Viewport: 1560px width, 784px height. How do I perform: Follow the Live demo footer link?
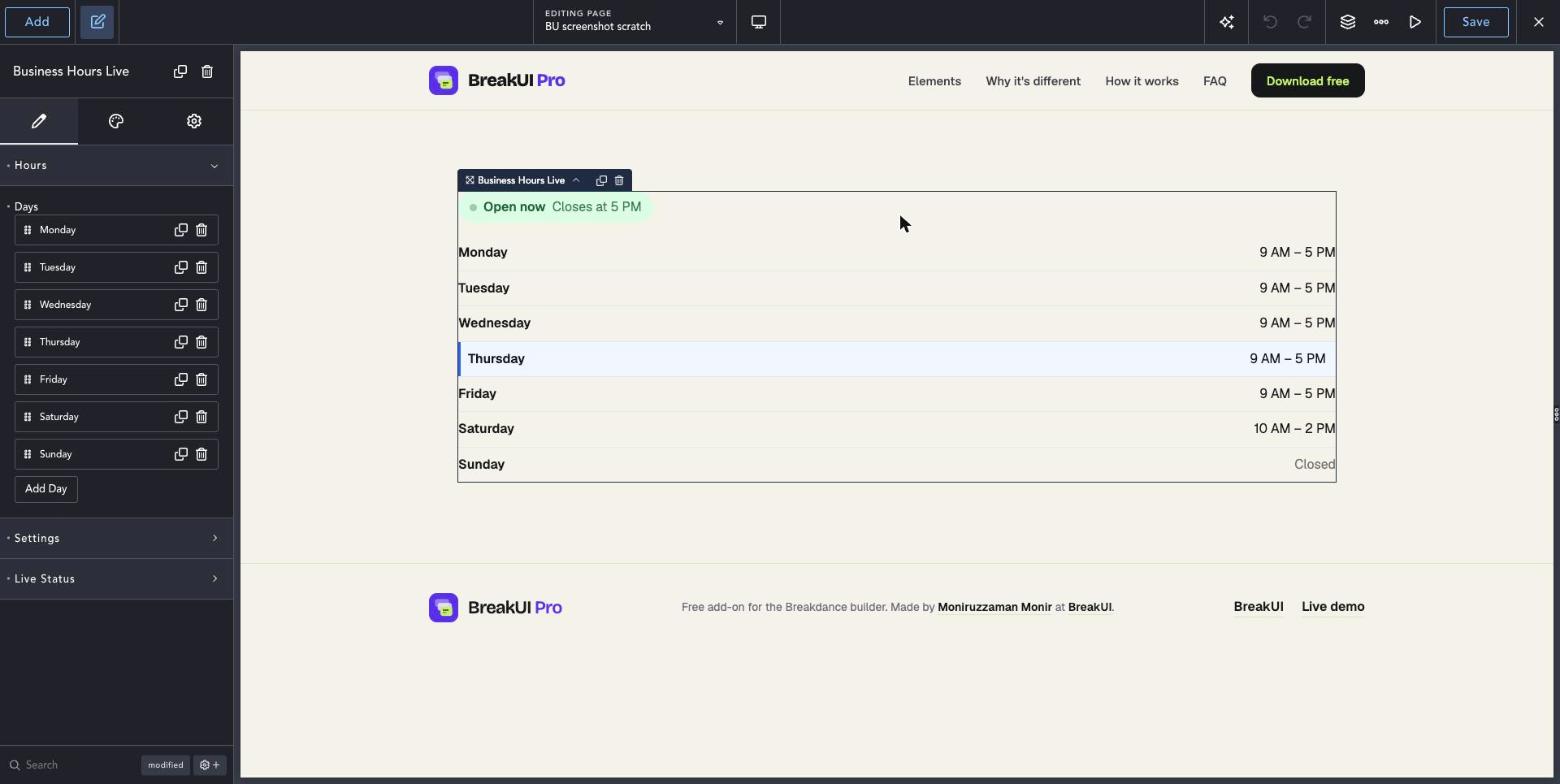click(1333, 607)
